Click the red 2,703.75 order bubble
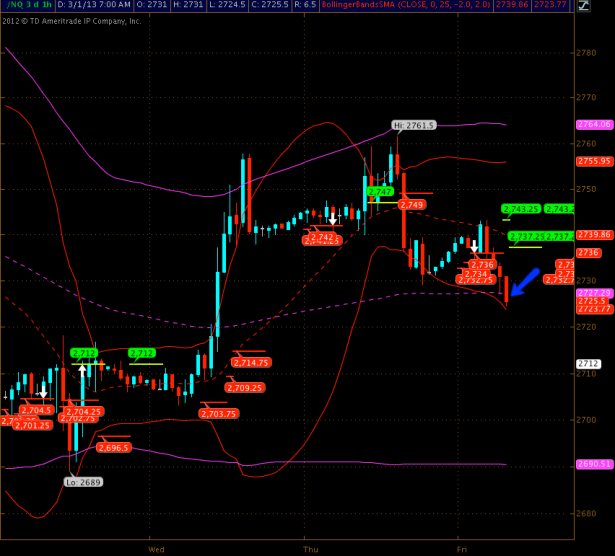Screen dimensions: 615x556 click(x=219, y=414)
